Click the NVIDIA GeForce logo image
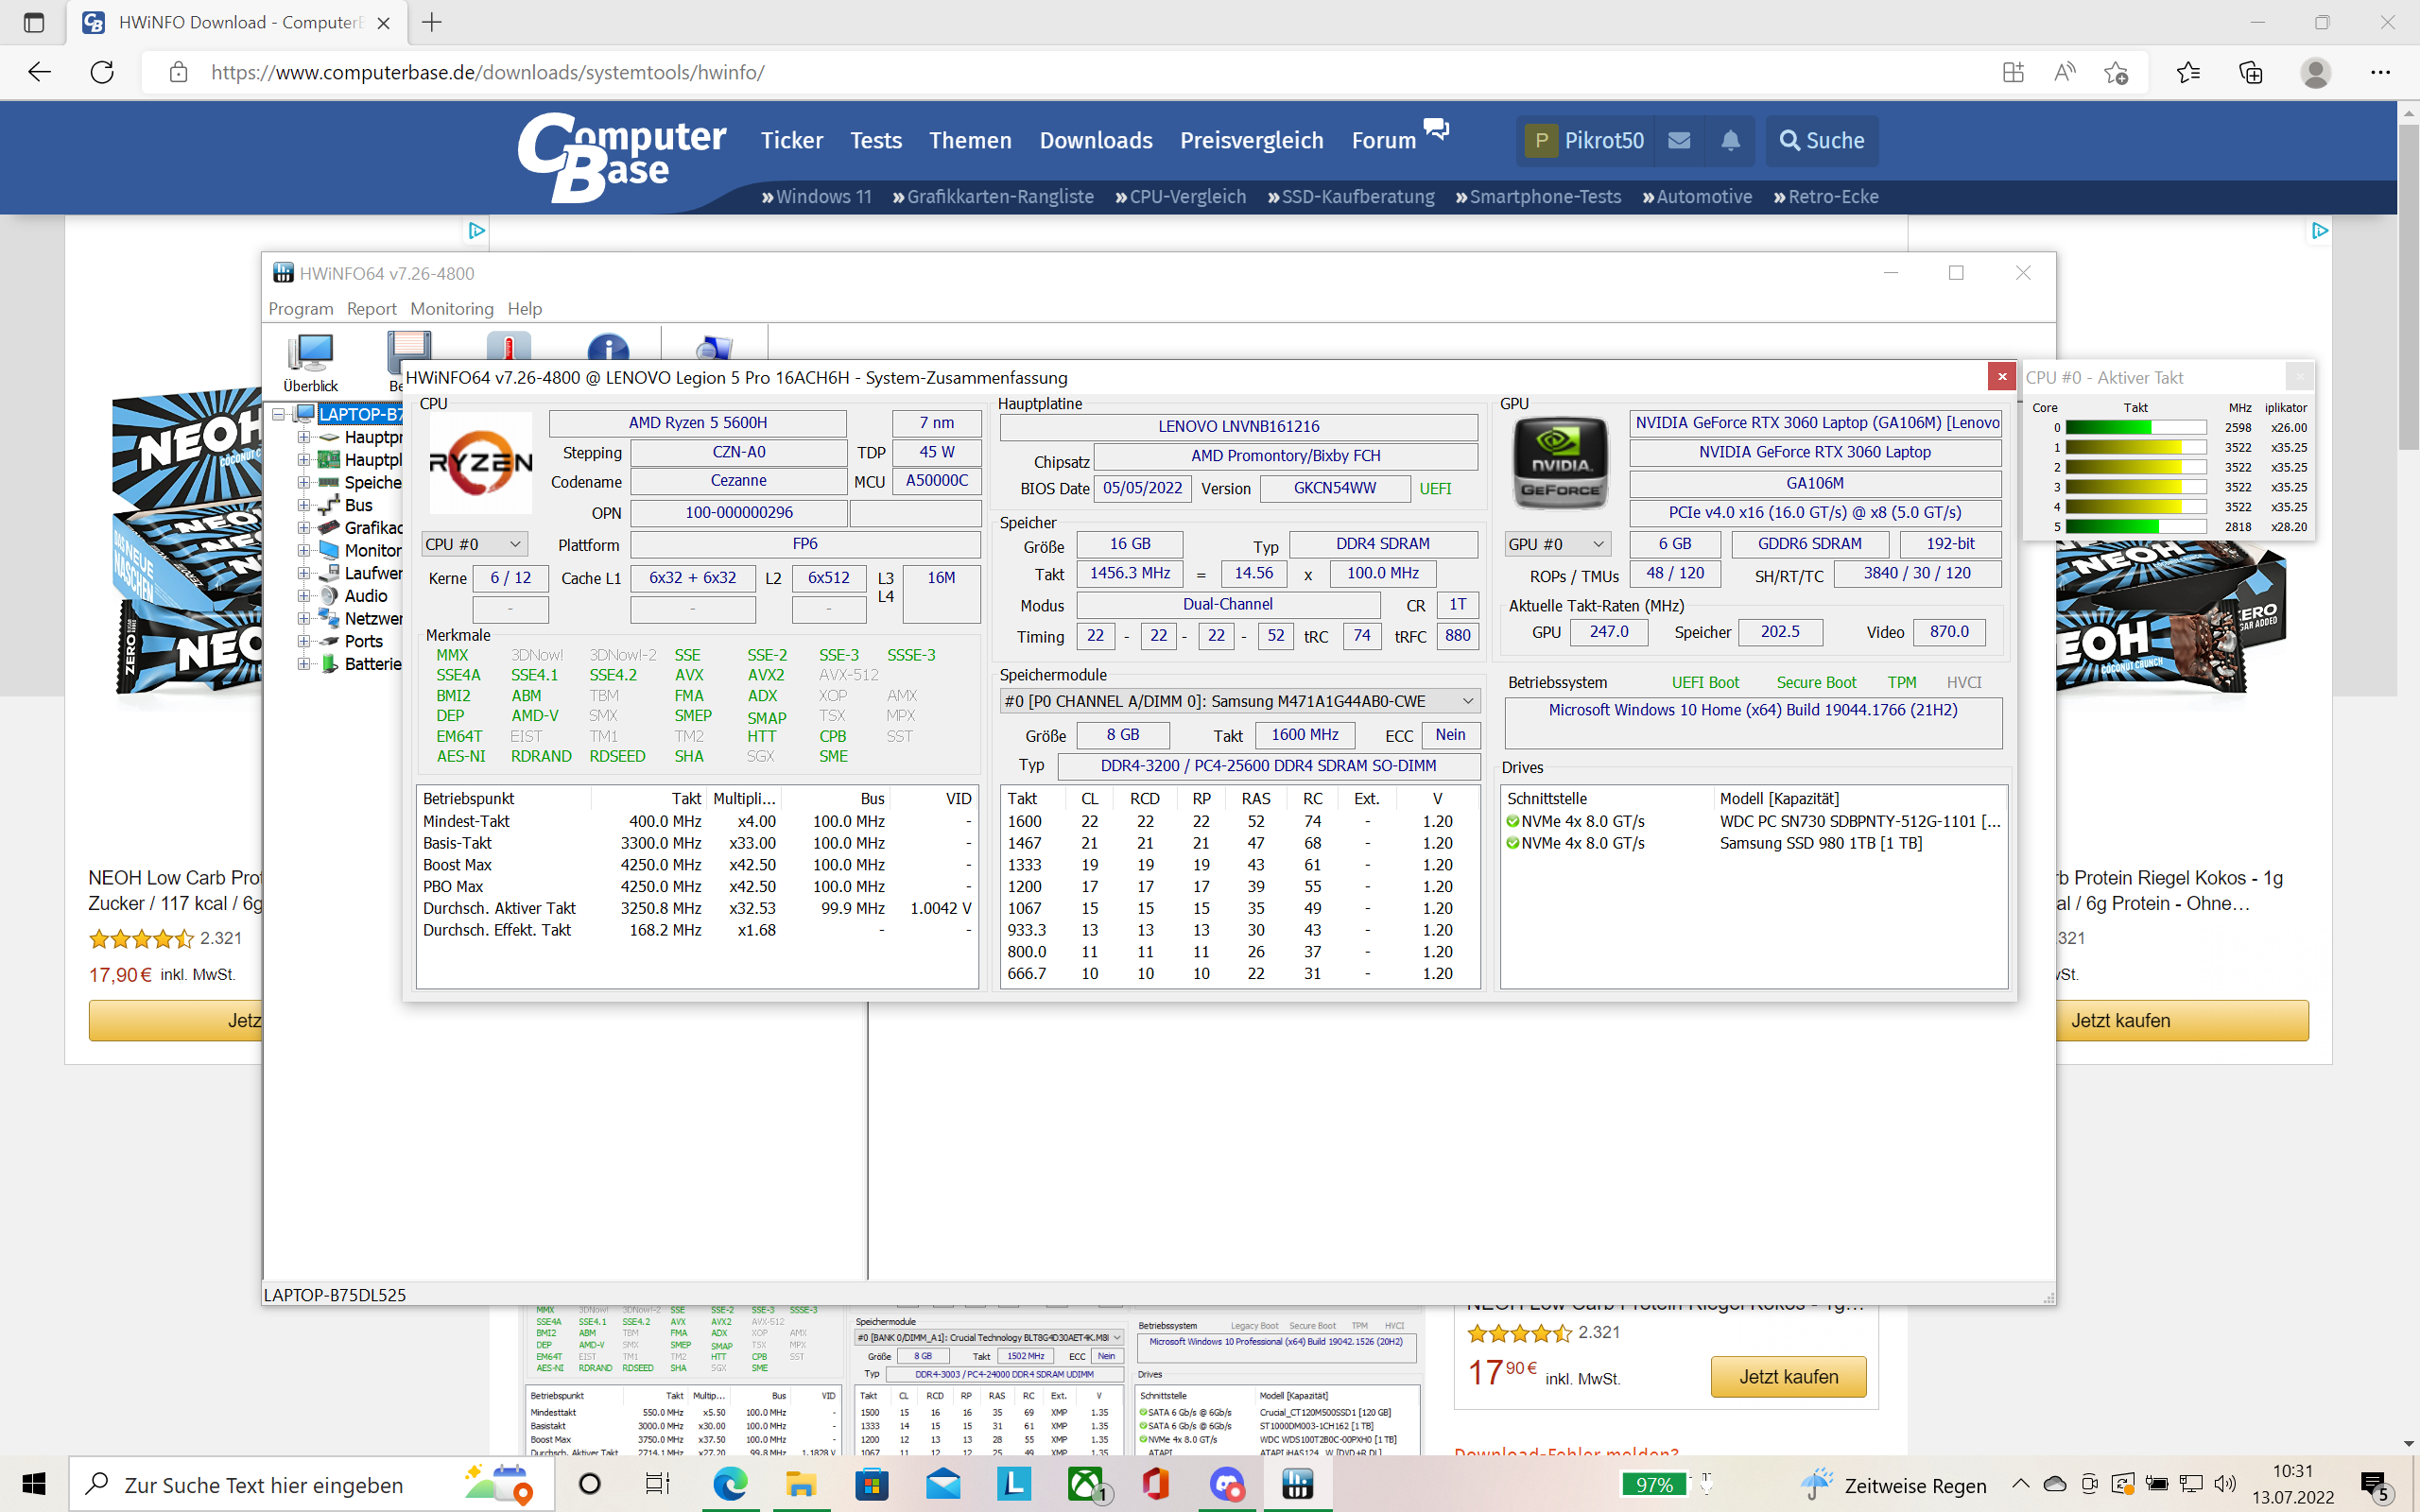Image resolution: width=2420 pixels, height=1512 pixels. (x=1560, y=464)
